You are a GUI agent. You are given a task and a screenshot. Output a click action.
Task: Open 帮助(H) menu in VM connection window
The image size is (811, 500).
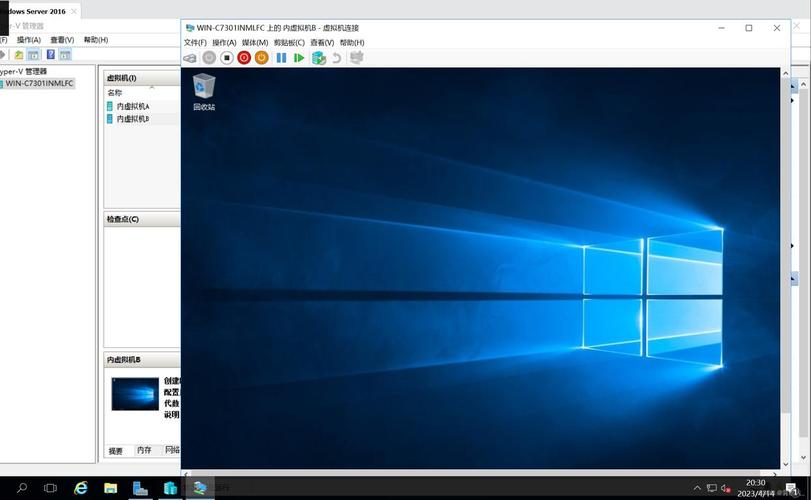pos(352,42)
